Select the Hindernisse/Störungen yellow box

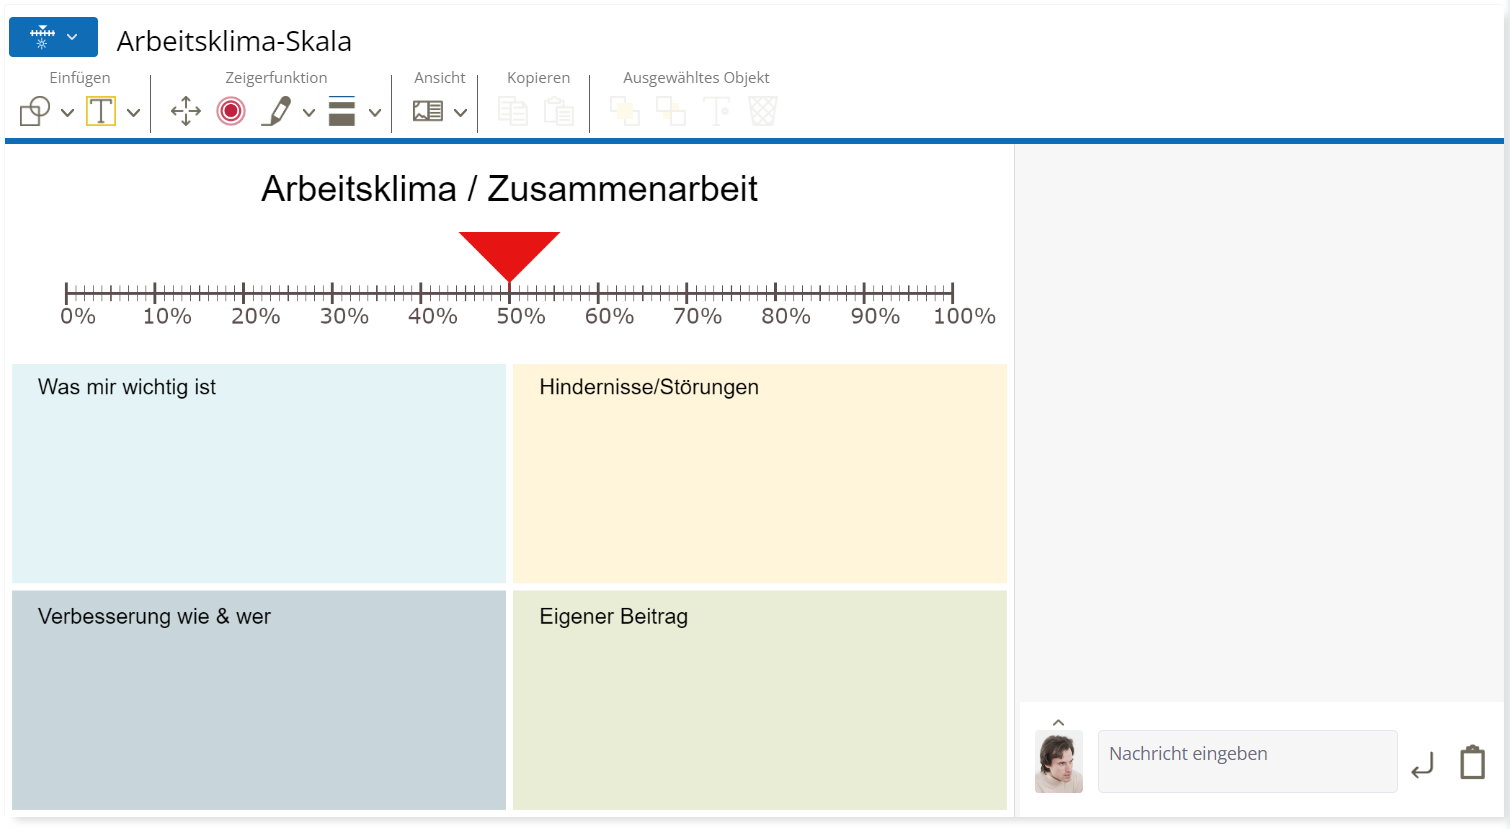click(759, 473)
